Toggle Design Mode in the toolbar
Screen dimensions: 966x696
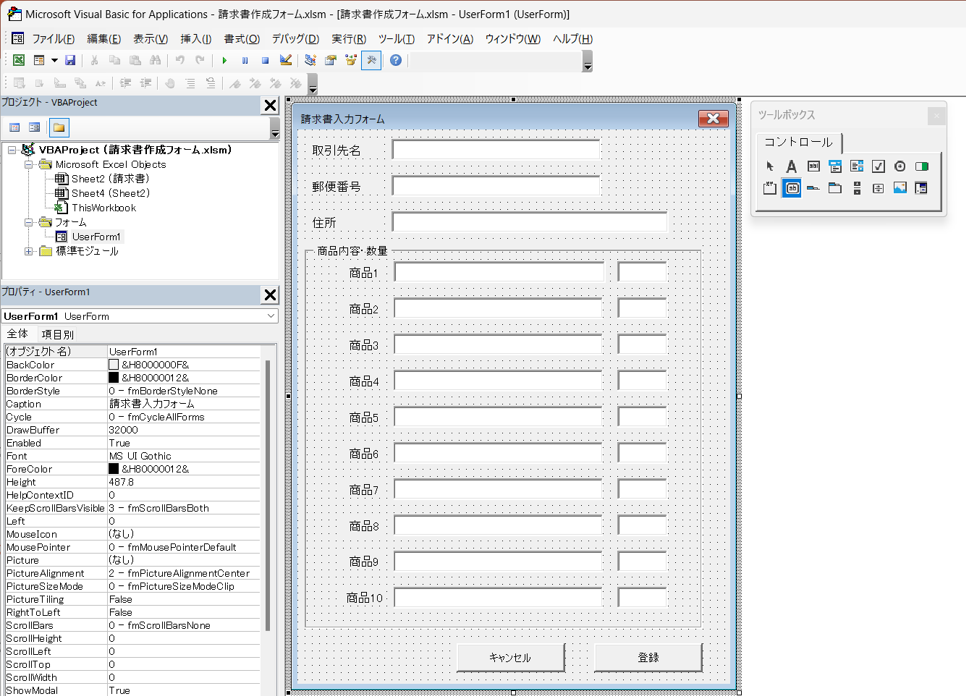(286, 60)
